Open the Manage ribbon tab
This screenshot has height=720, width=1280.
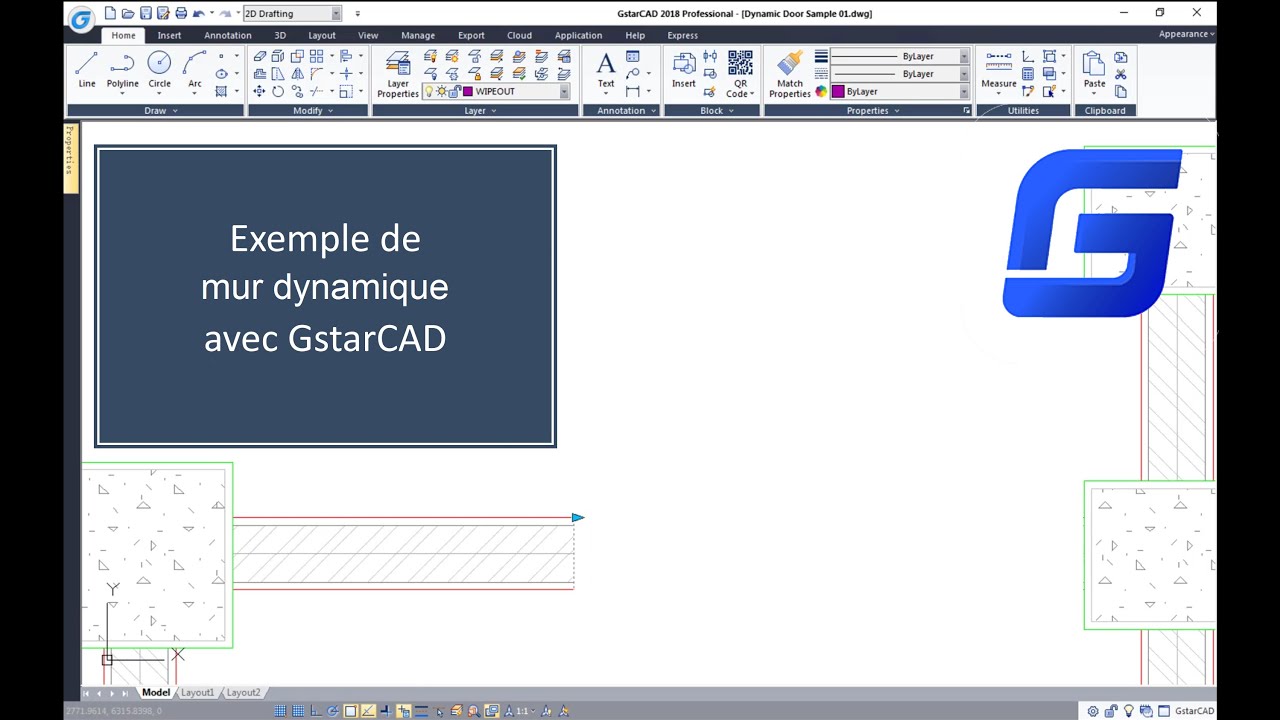pyautogui.click(x=418, y=35)
